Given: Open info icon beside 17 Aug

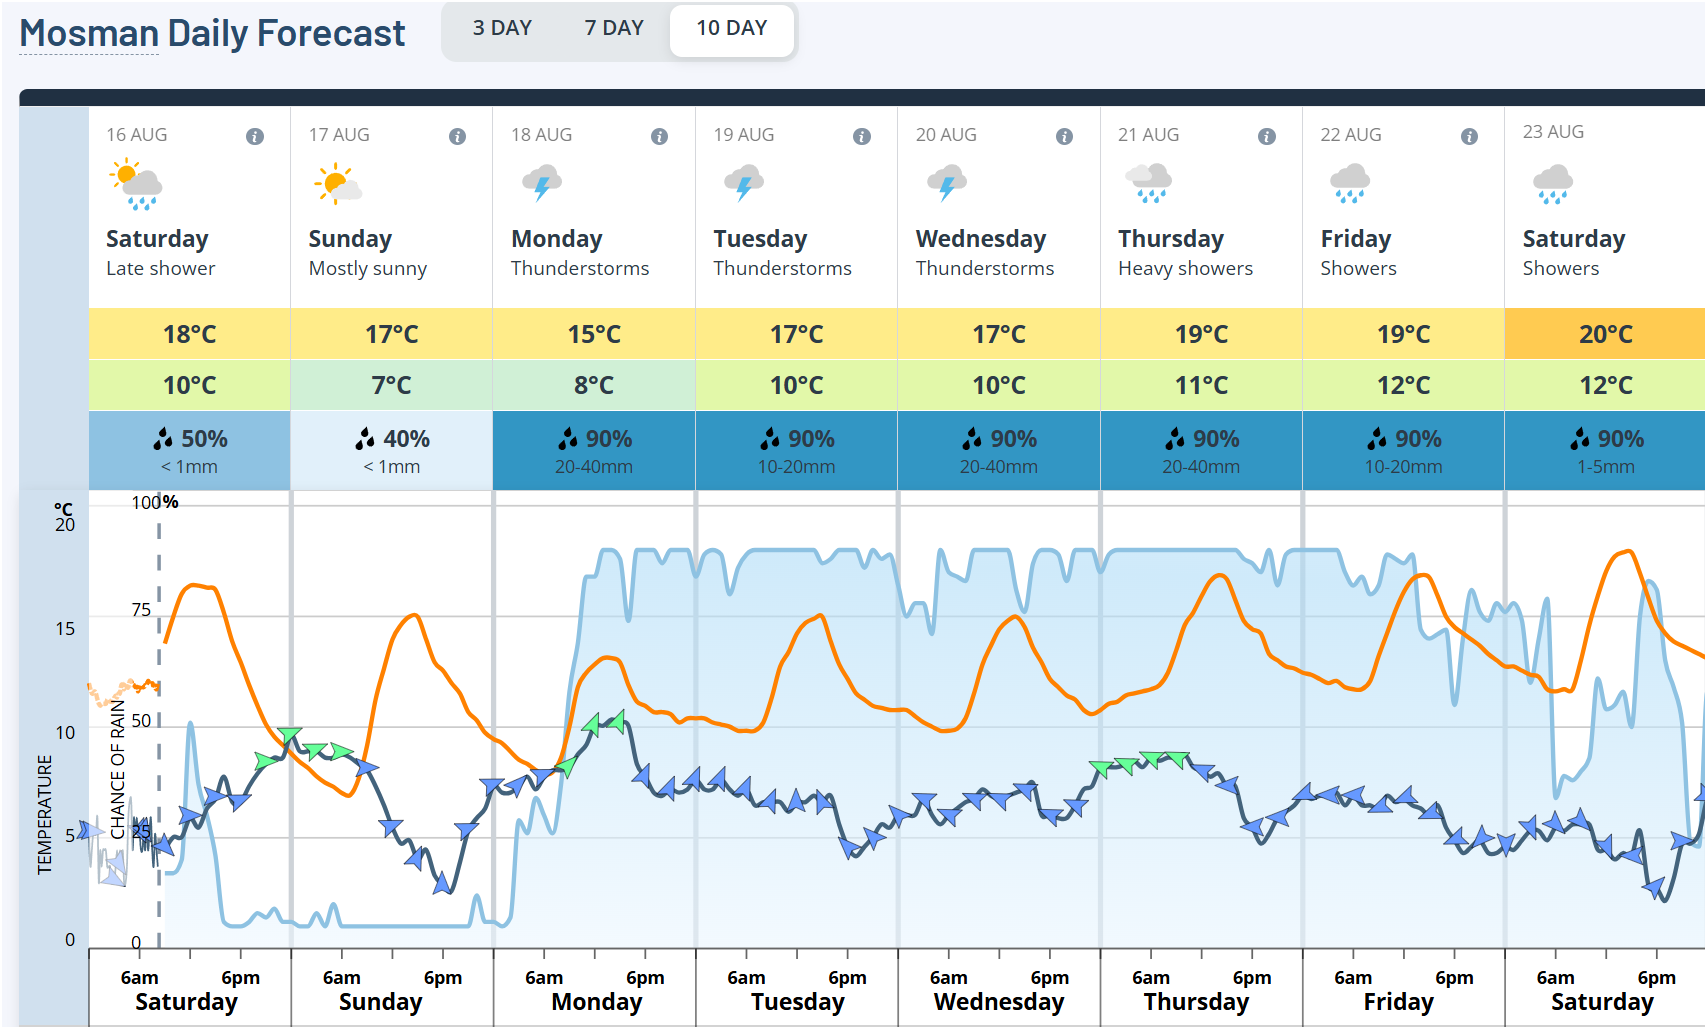Looking at the screenshot, I should (x=457, y=136).
